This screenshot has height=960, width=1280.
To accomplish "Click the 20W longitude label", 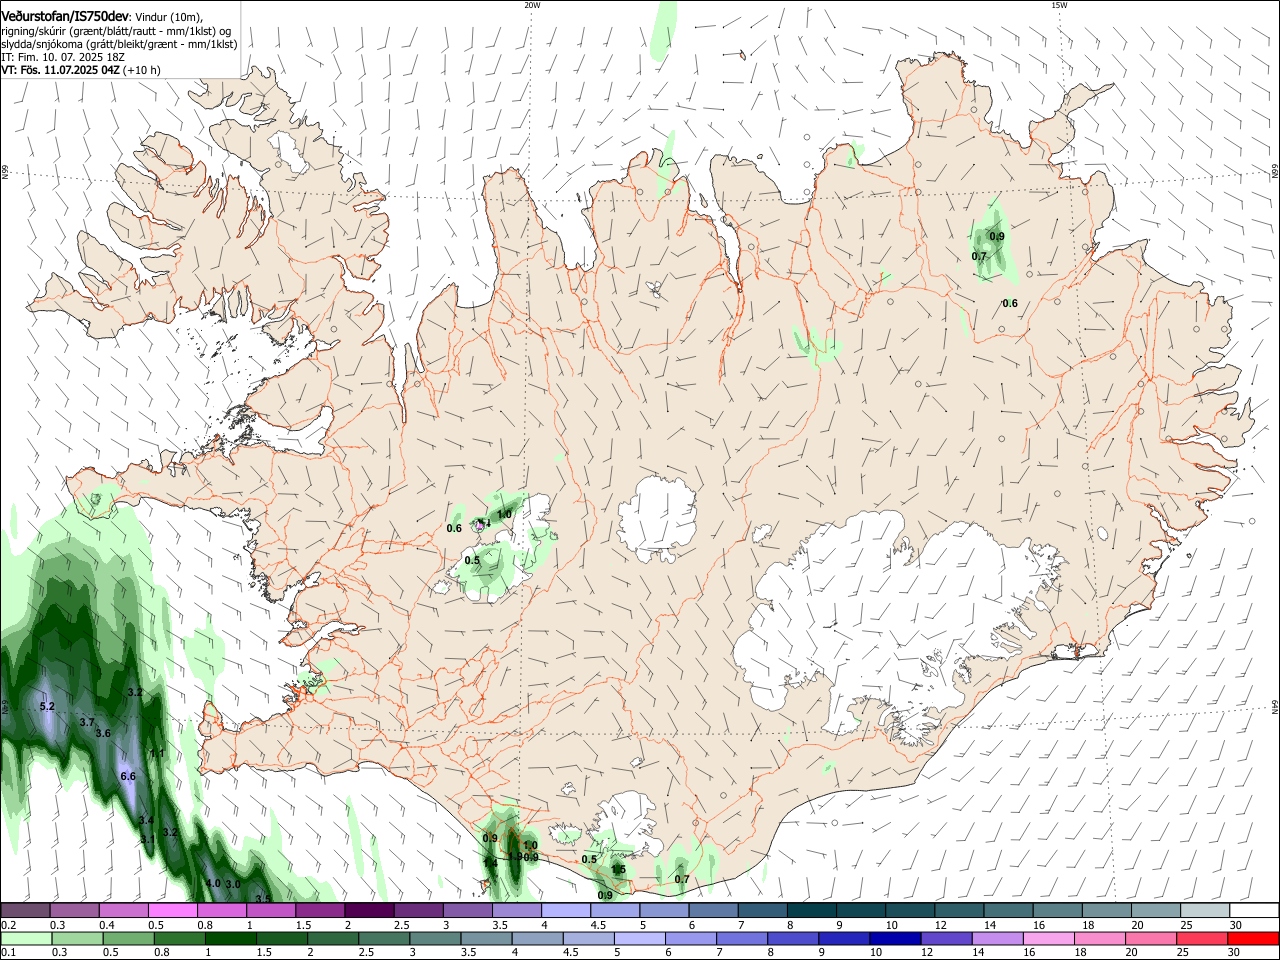I will tap(532, 5).
